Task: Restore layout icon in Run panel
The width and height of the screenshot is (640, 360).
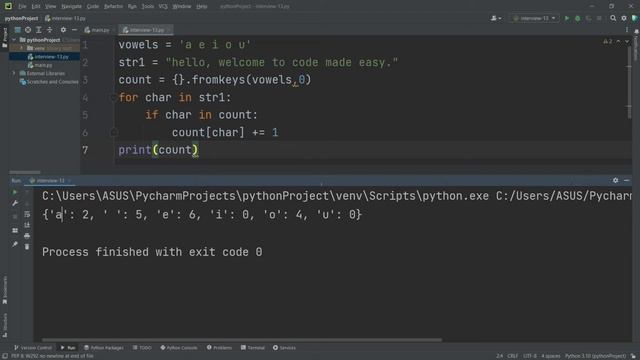Action: click(x=15, y=231)
